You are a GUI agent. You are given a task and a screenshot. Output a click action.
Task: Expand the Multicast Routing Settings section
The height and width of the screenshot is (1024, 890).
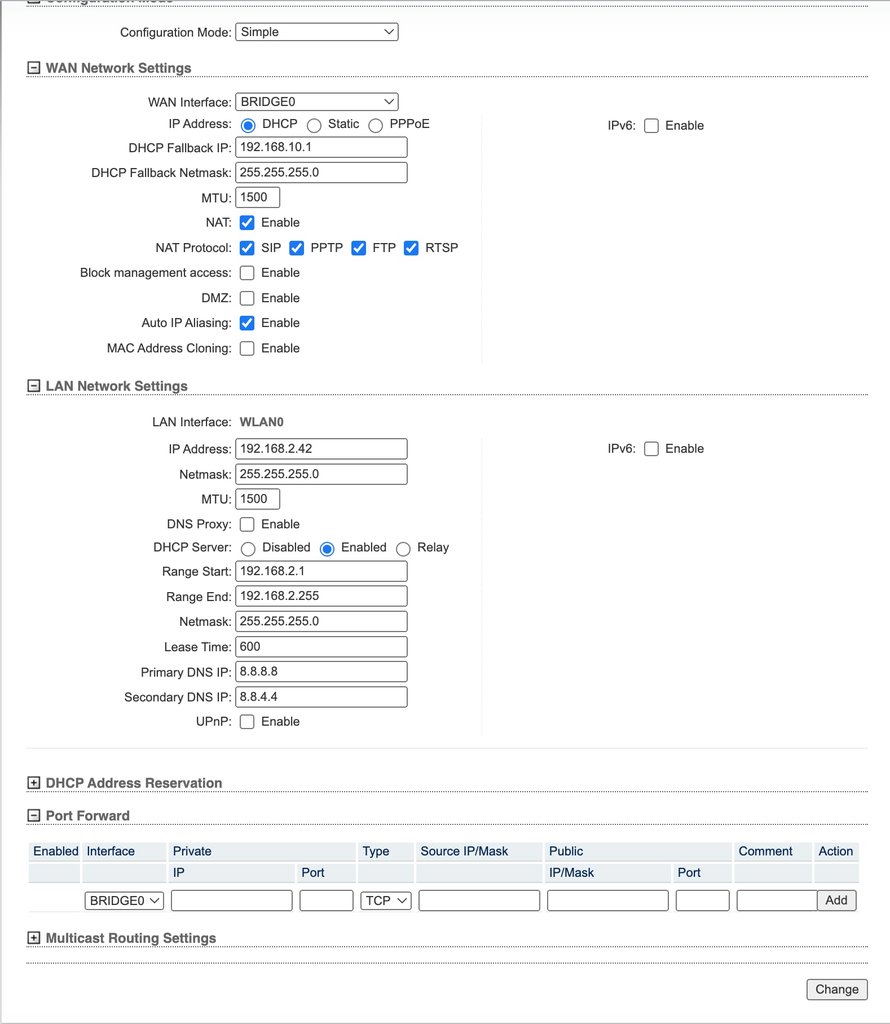[34, 938]
